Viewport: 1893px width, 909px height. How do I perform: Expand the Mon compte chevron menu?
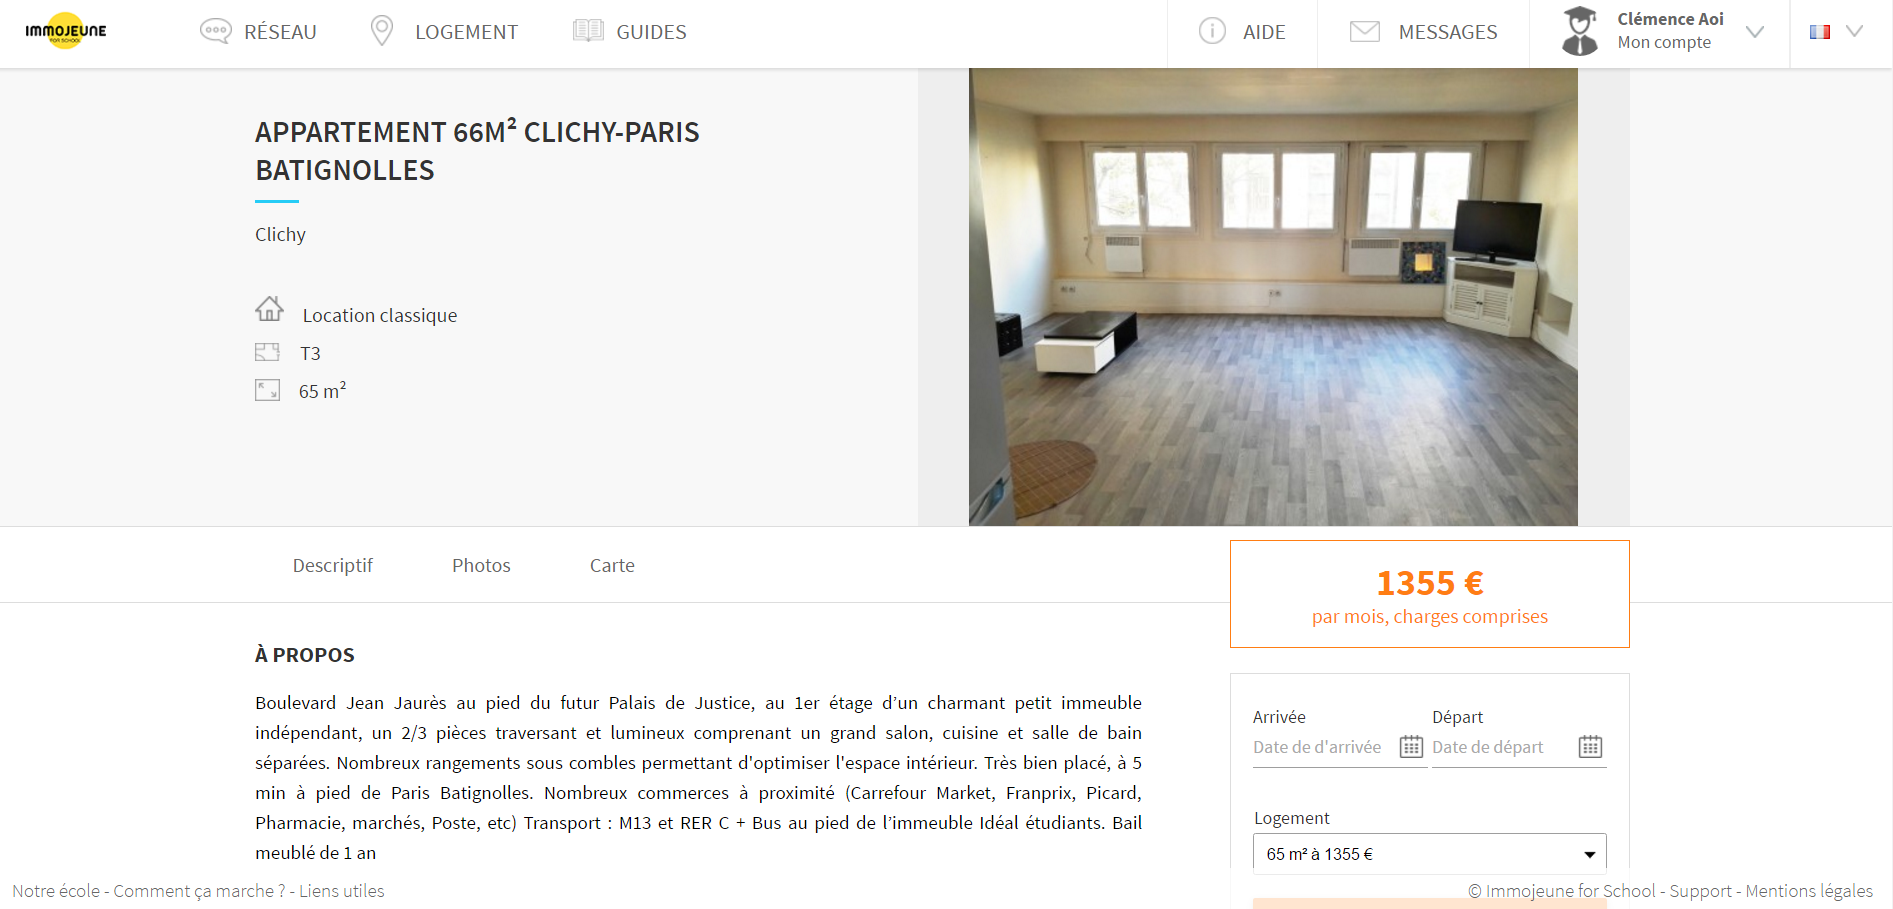(1755, 32)
